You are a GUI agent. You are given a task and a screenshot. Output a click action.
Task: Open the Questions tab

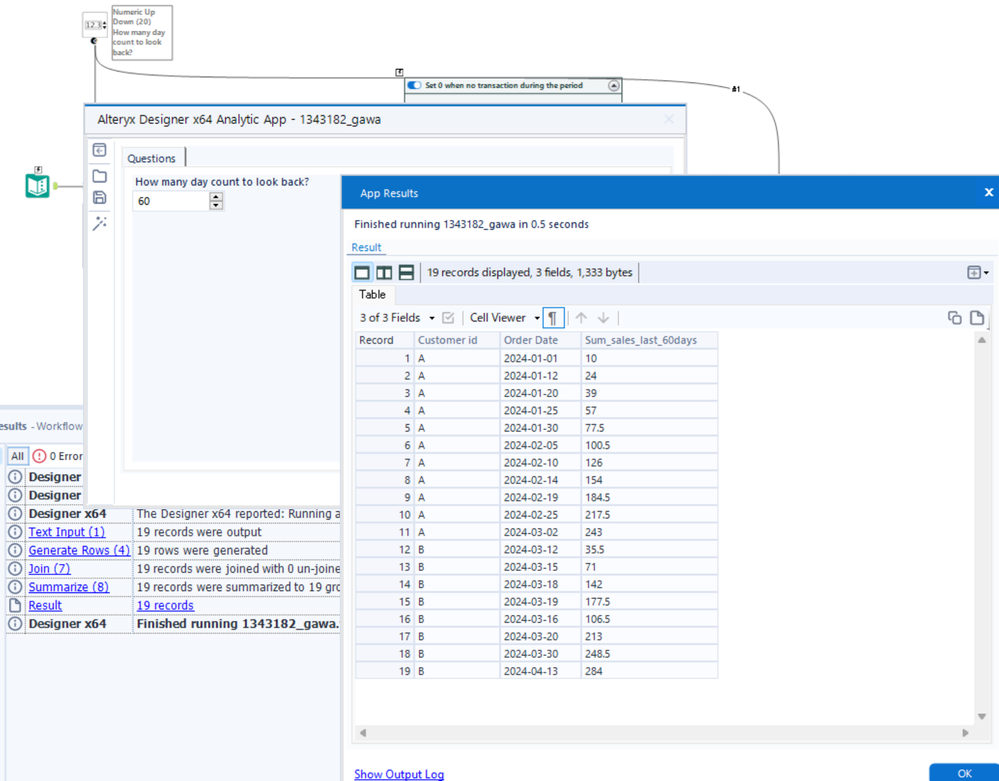point(152,159)
